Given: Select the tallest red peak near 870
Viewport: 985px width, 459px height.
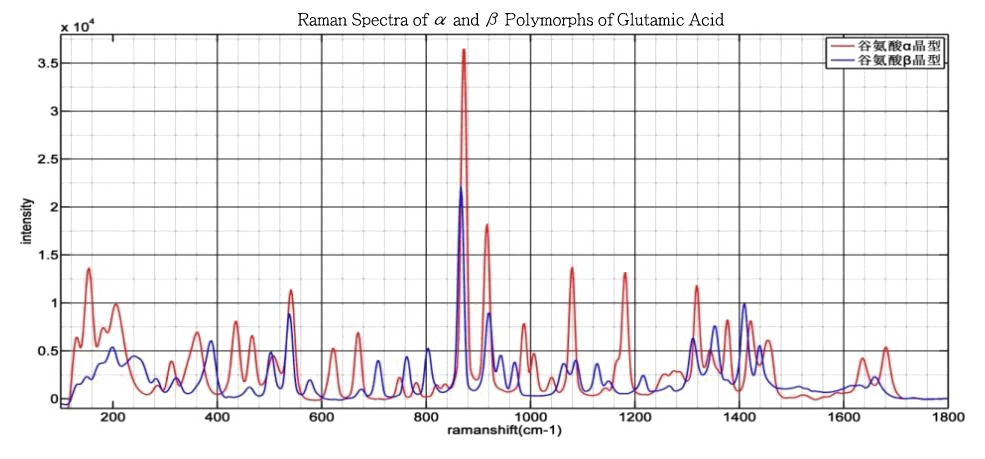Looking at the screenshot, I should [464, 50].
